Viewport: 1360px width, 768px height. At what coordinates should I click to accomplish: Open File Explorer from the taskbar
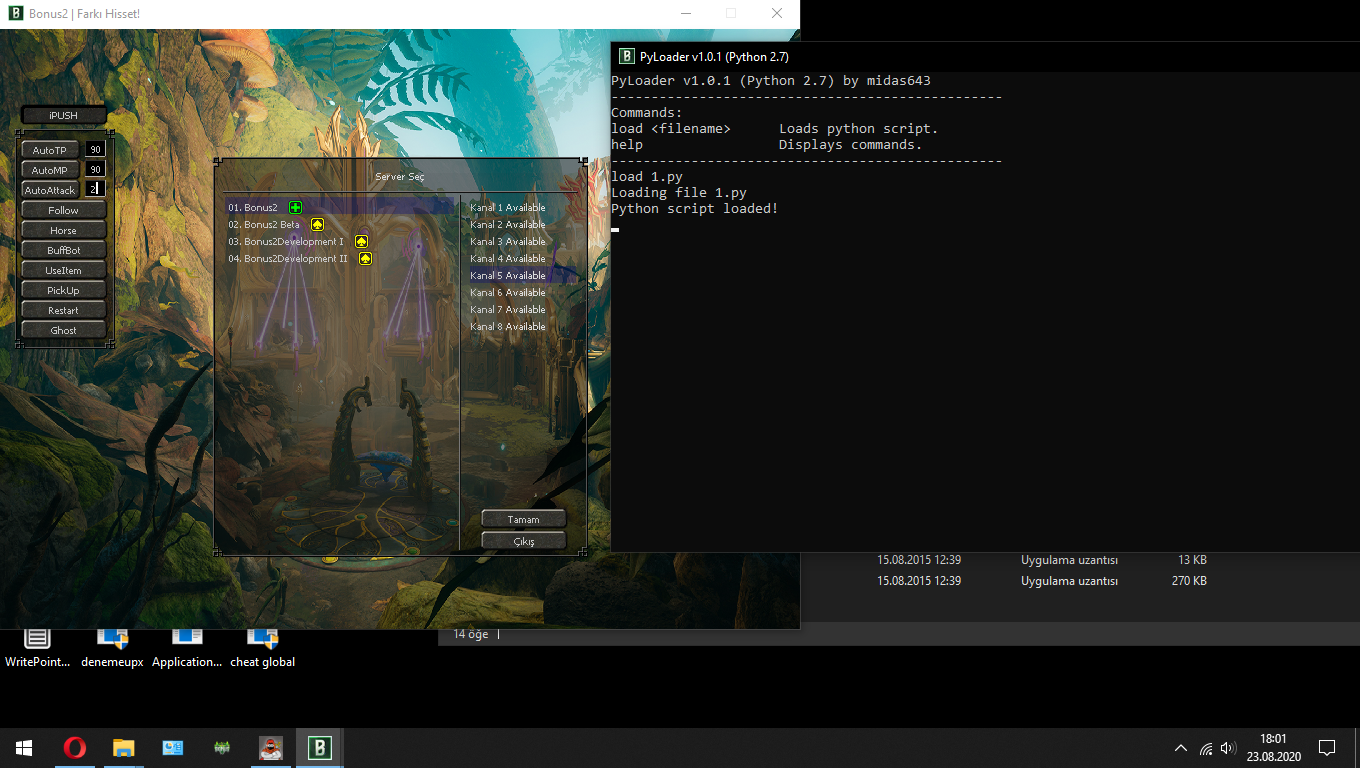(x=123, y=748)
